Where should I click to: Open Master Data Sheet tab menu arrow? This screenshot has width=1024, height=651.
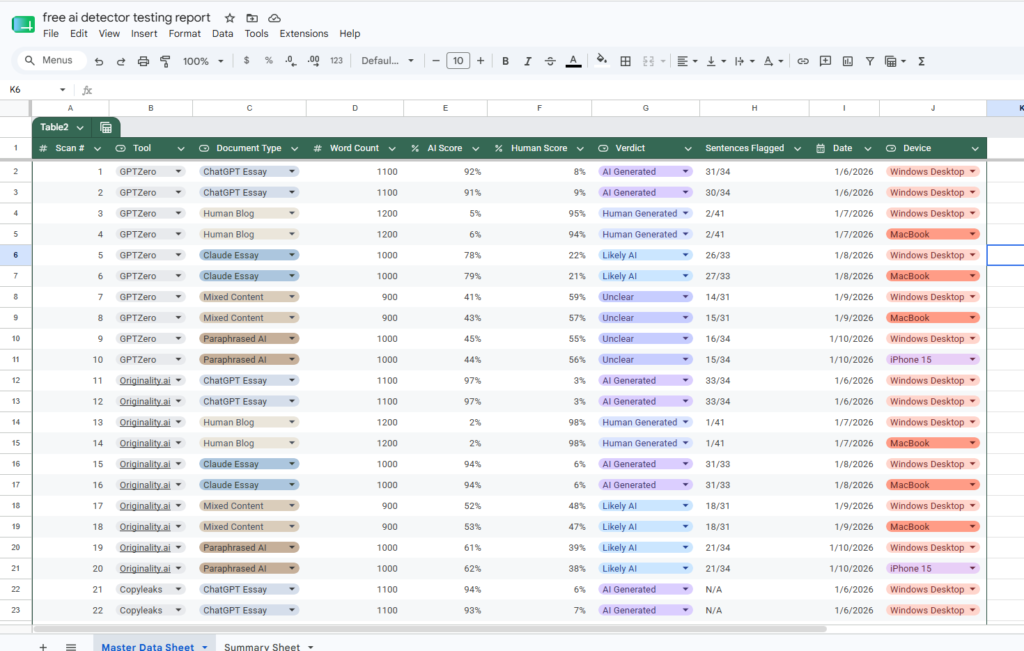point(204,646)
